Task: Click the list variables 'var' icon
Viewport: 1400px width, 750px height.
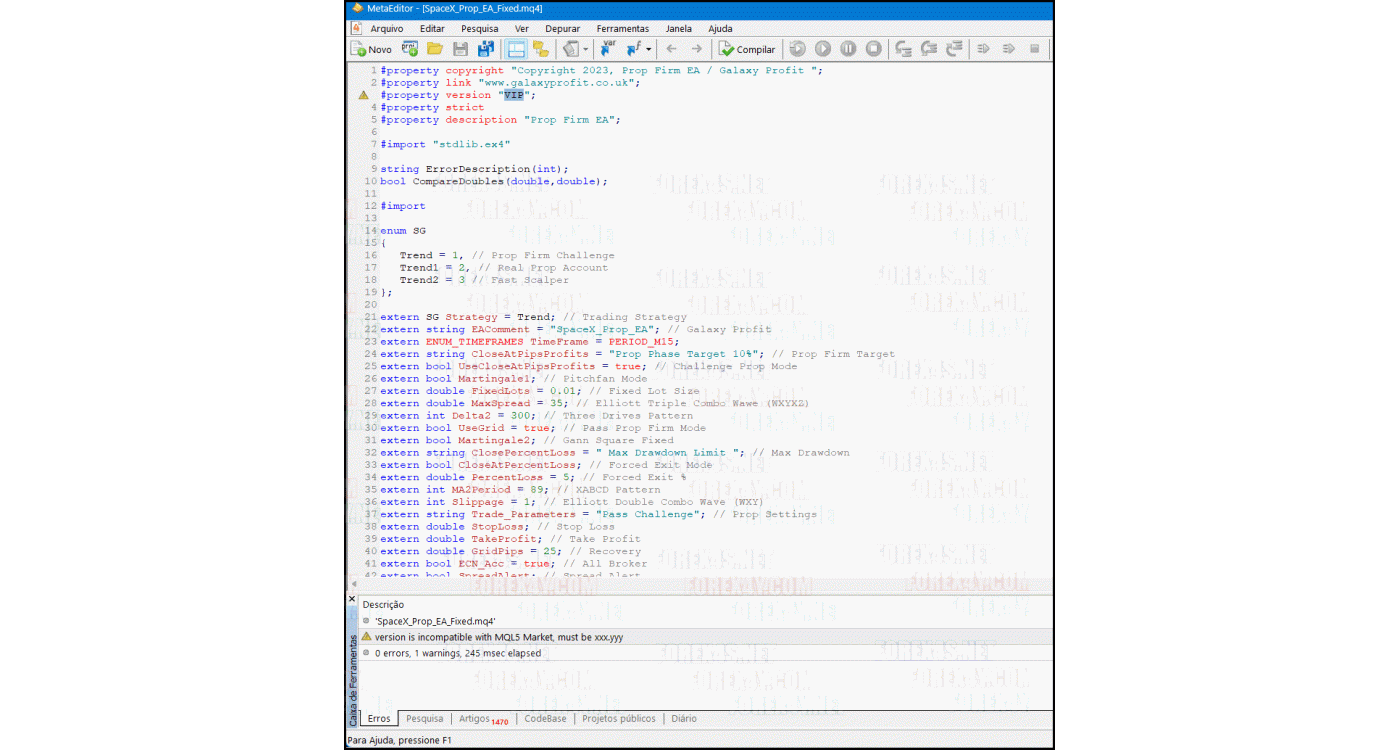Action: 607,49
